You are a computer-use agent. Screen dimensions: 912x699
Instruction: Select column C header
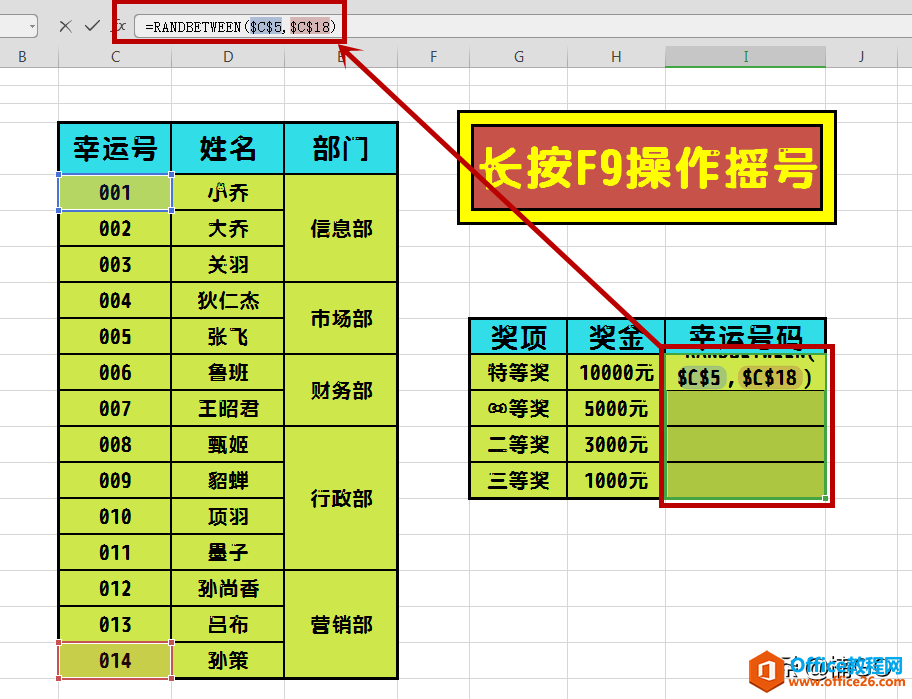[115, 56]
